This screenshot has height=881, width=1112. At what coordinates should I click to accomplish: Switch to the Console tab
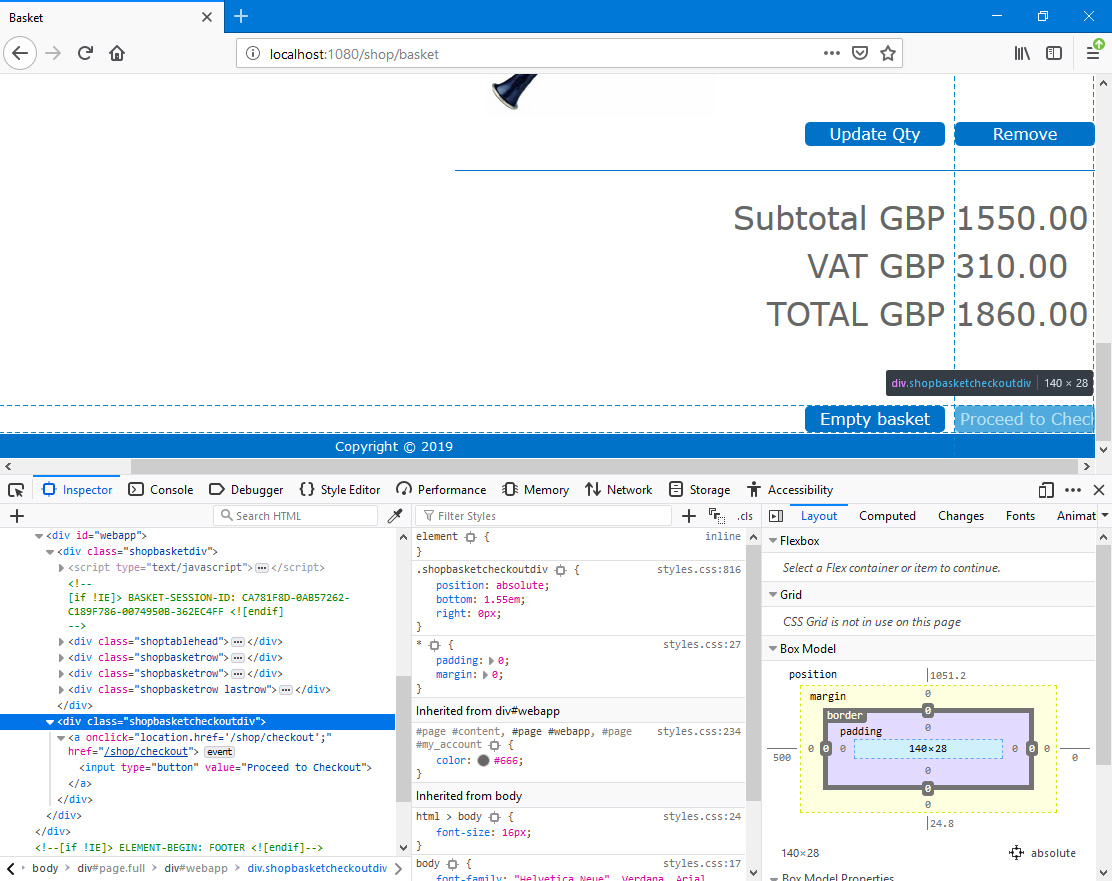click(161, 490)
